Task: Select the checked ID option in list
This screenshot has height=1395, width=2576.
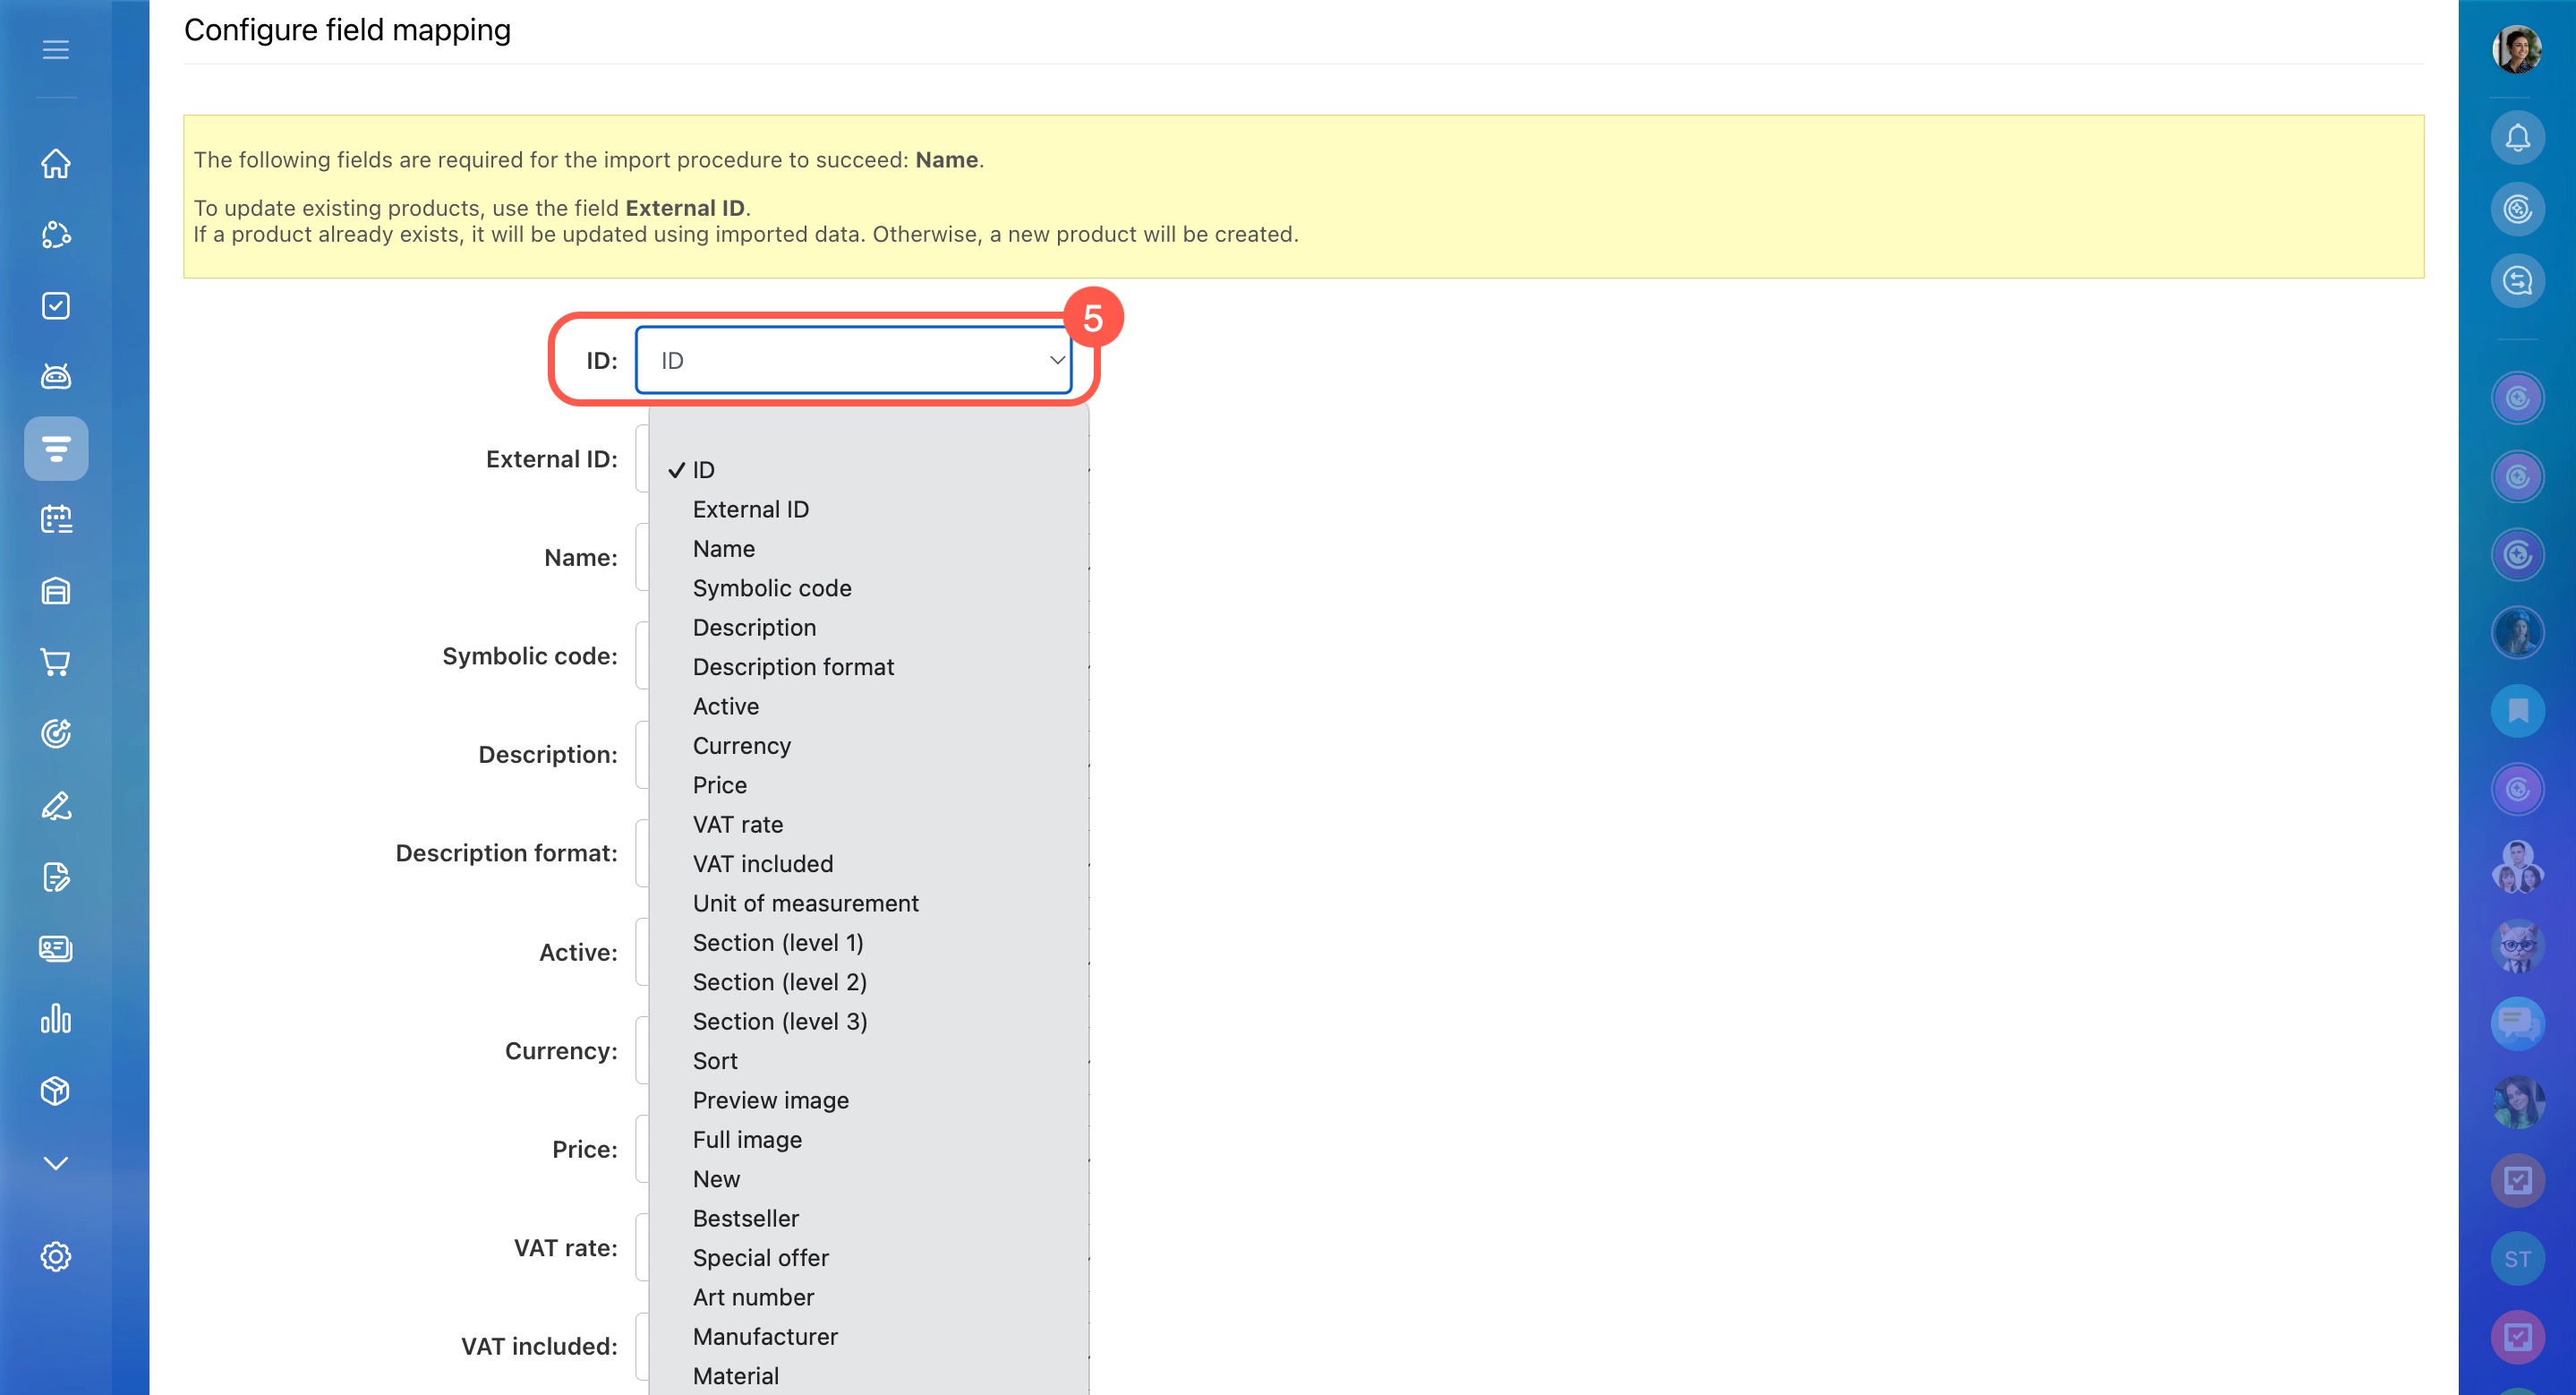Action: (703, 470)
